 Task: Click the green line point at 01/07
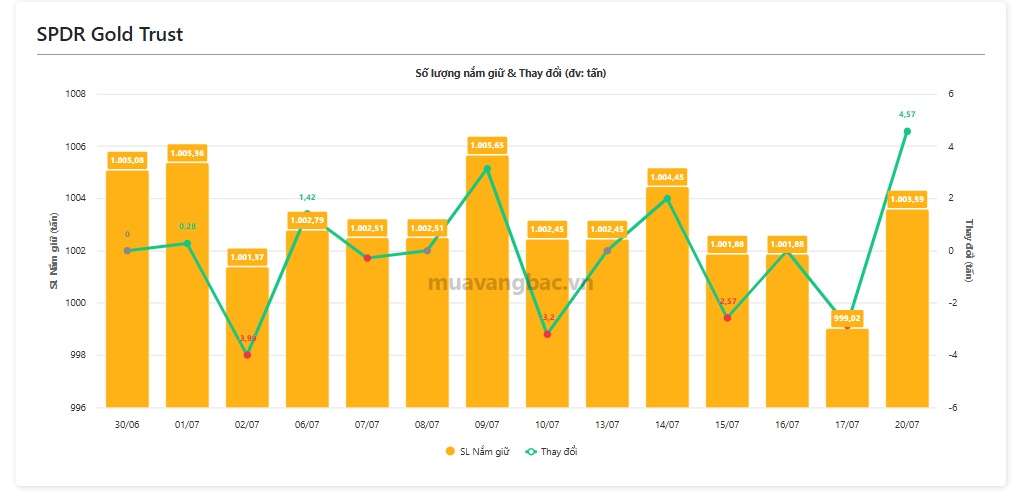[187, 243]
